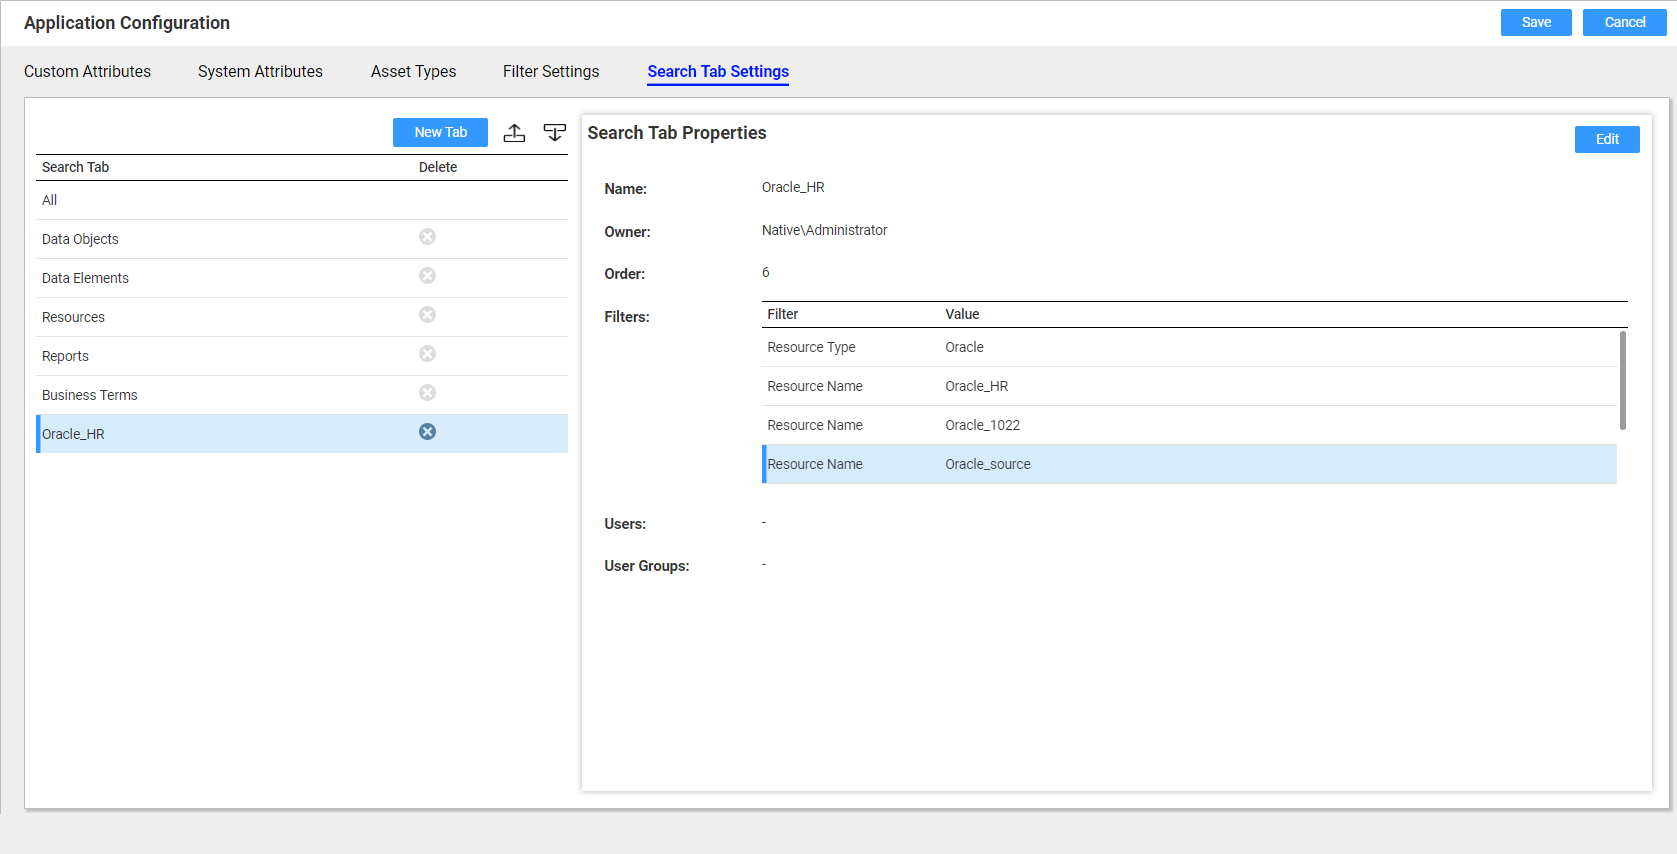Click the download icon beside New Tab
Image resolution: width=1677 pixels, height=854 pixels.
coord(554,132)
